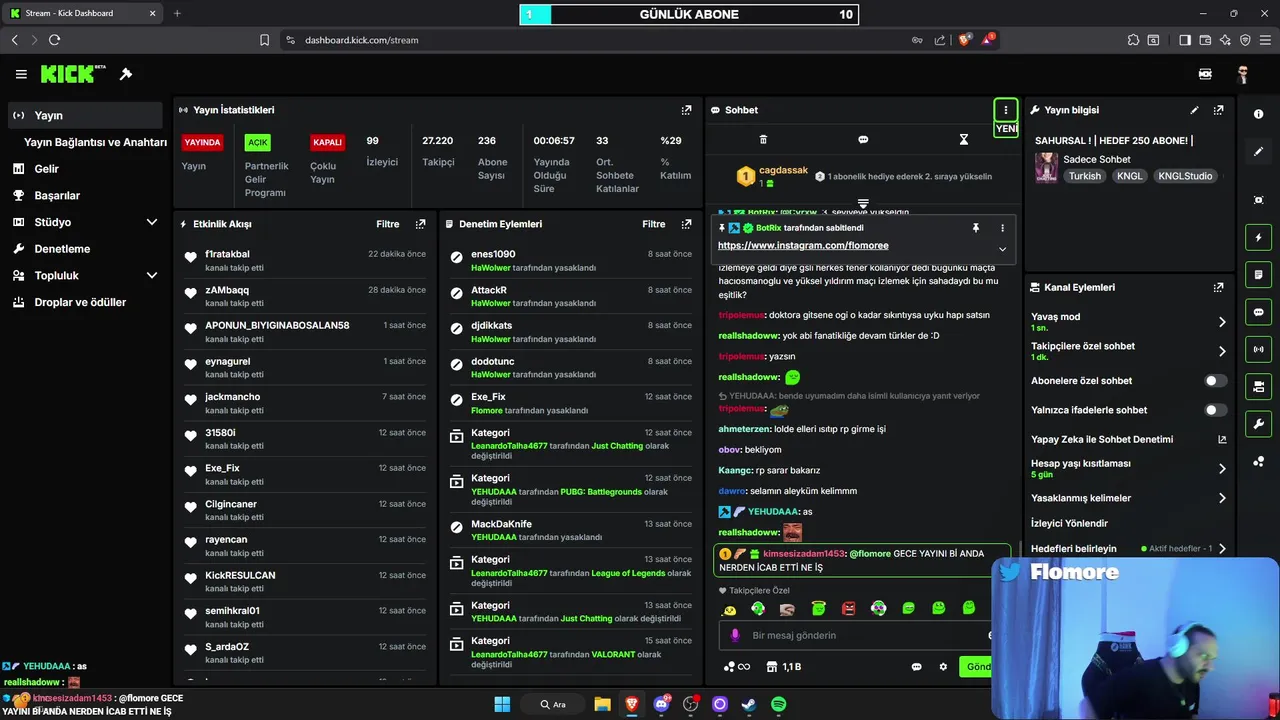
Task: Click the message input field
Action: pos(865,635)
